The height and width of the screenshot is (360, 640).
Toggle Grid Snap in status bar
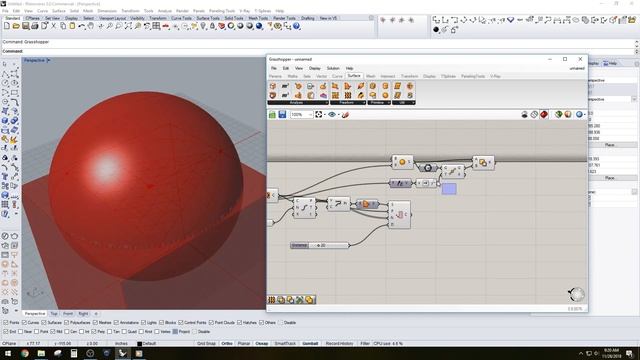pyautogui.click(x=206, y=344)
